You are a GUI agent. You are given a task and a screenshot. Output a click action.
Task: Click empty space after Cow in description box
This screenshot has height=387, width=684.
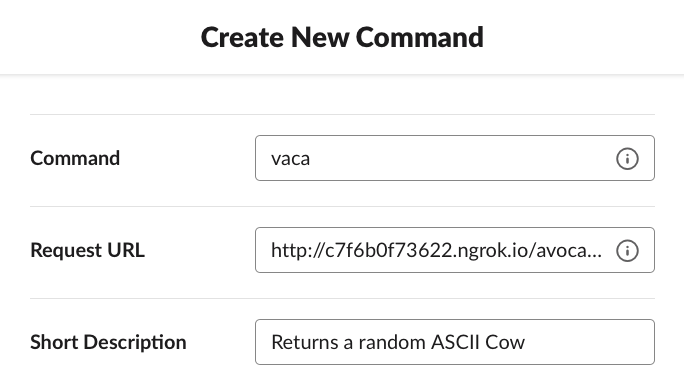589,342
